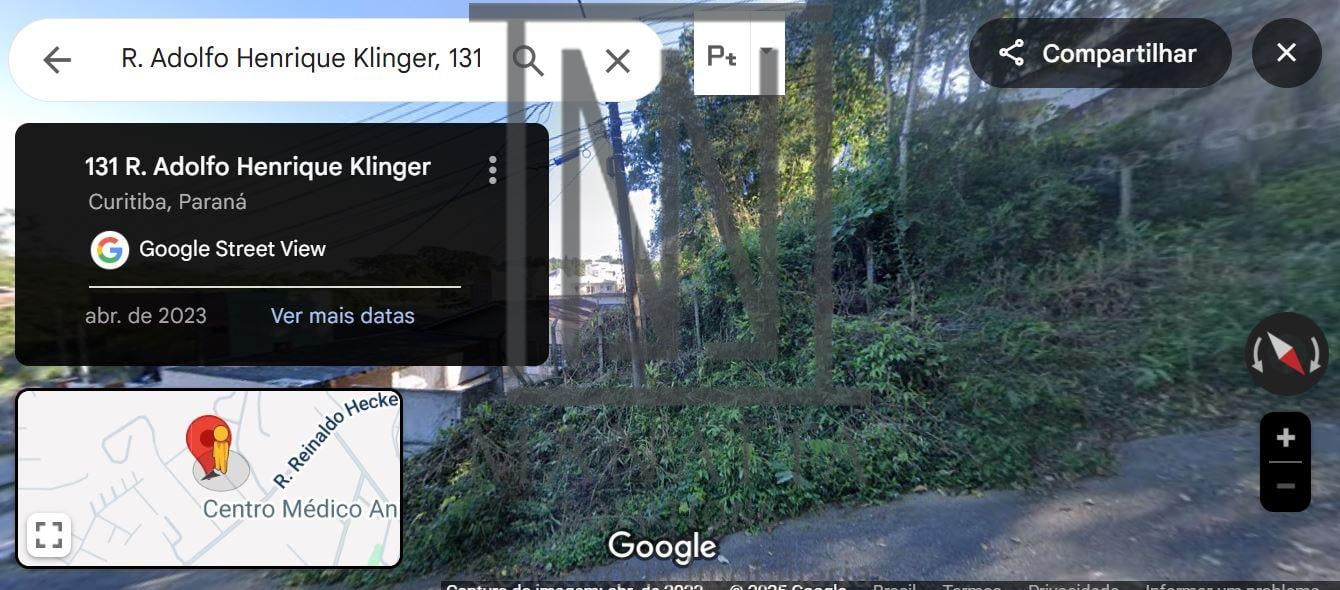Click the address search input field
The height and width of the screenshot is (590, 1340).
point(302,59)
